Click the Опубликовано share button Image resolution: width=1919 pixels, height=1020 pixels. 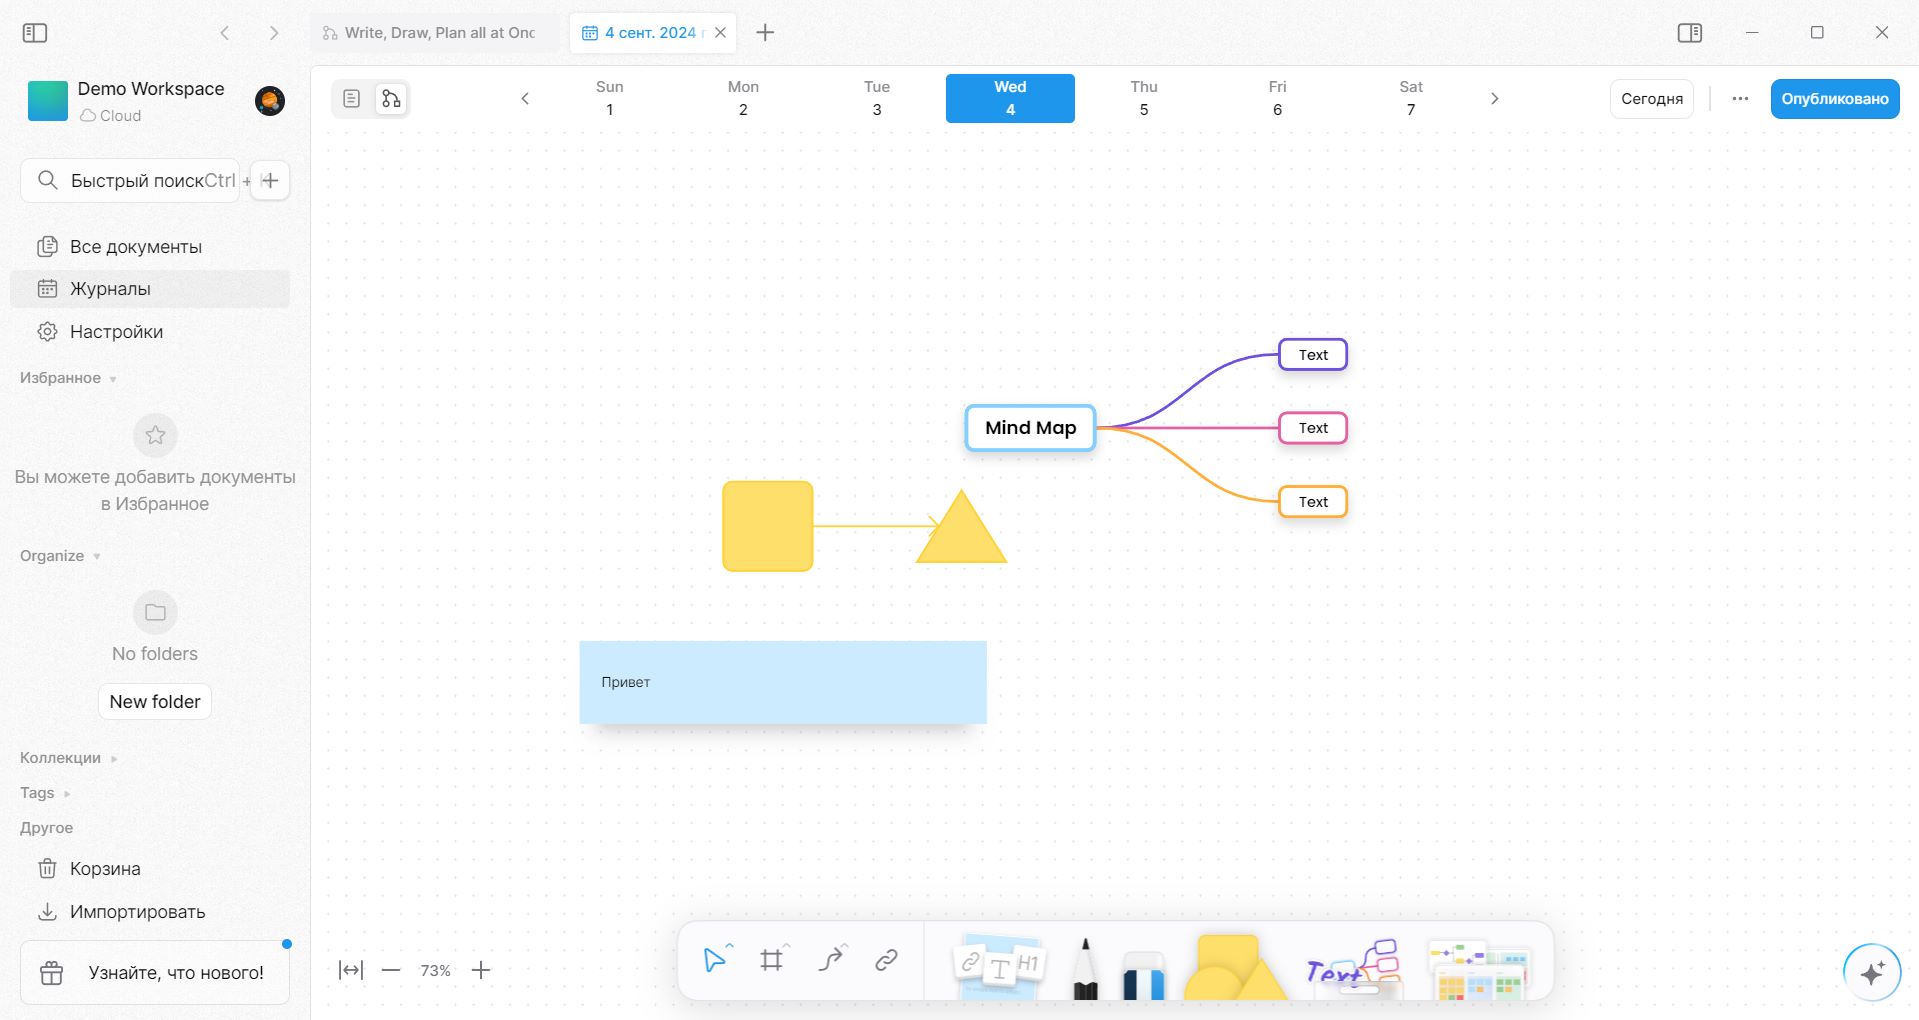(x=1835, y=99)
